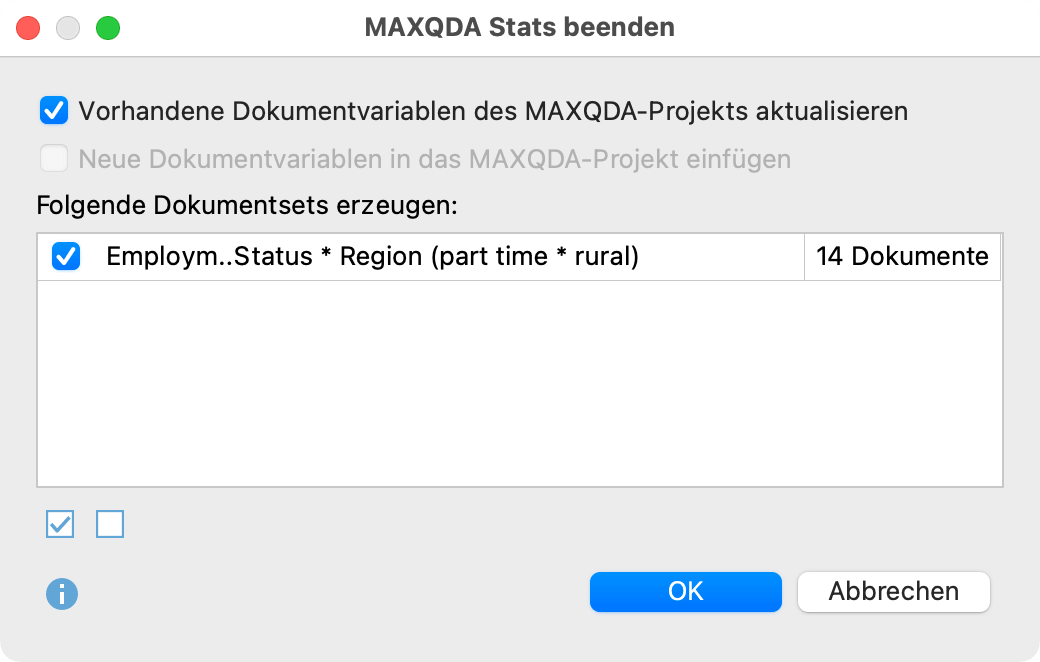The image size is (1040, 662).
Task: Click the green zoom traffic light
Action: [108, 28]
